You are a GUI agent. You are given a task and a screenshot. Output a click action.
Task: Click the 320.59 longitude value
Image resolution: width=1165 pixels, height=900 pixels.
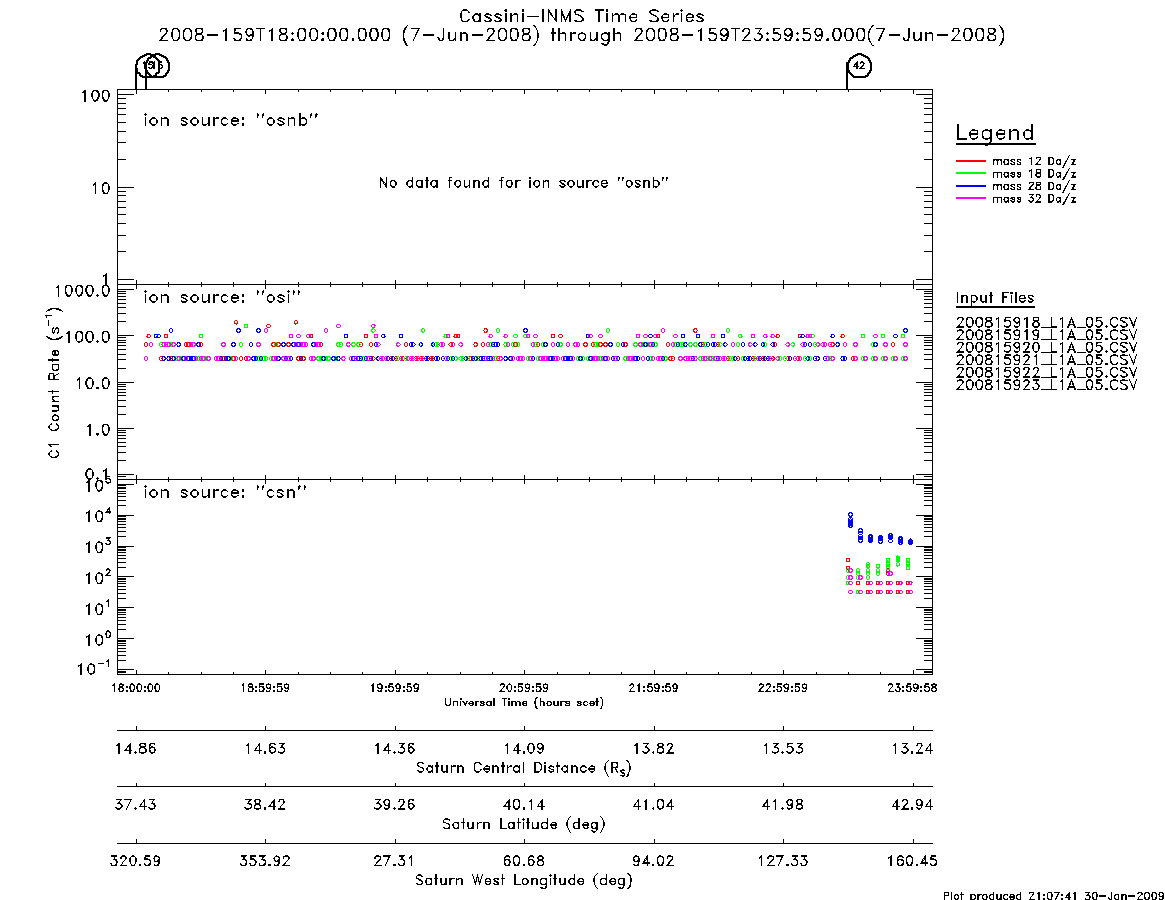coord(136,861)
